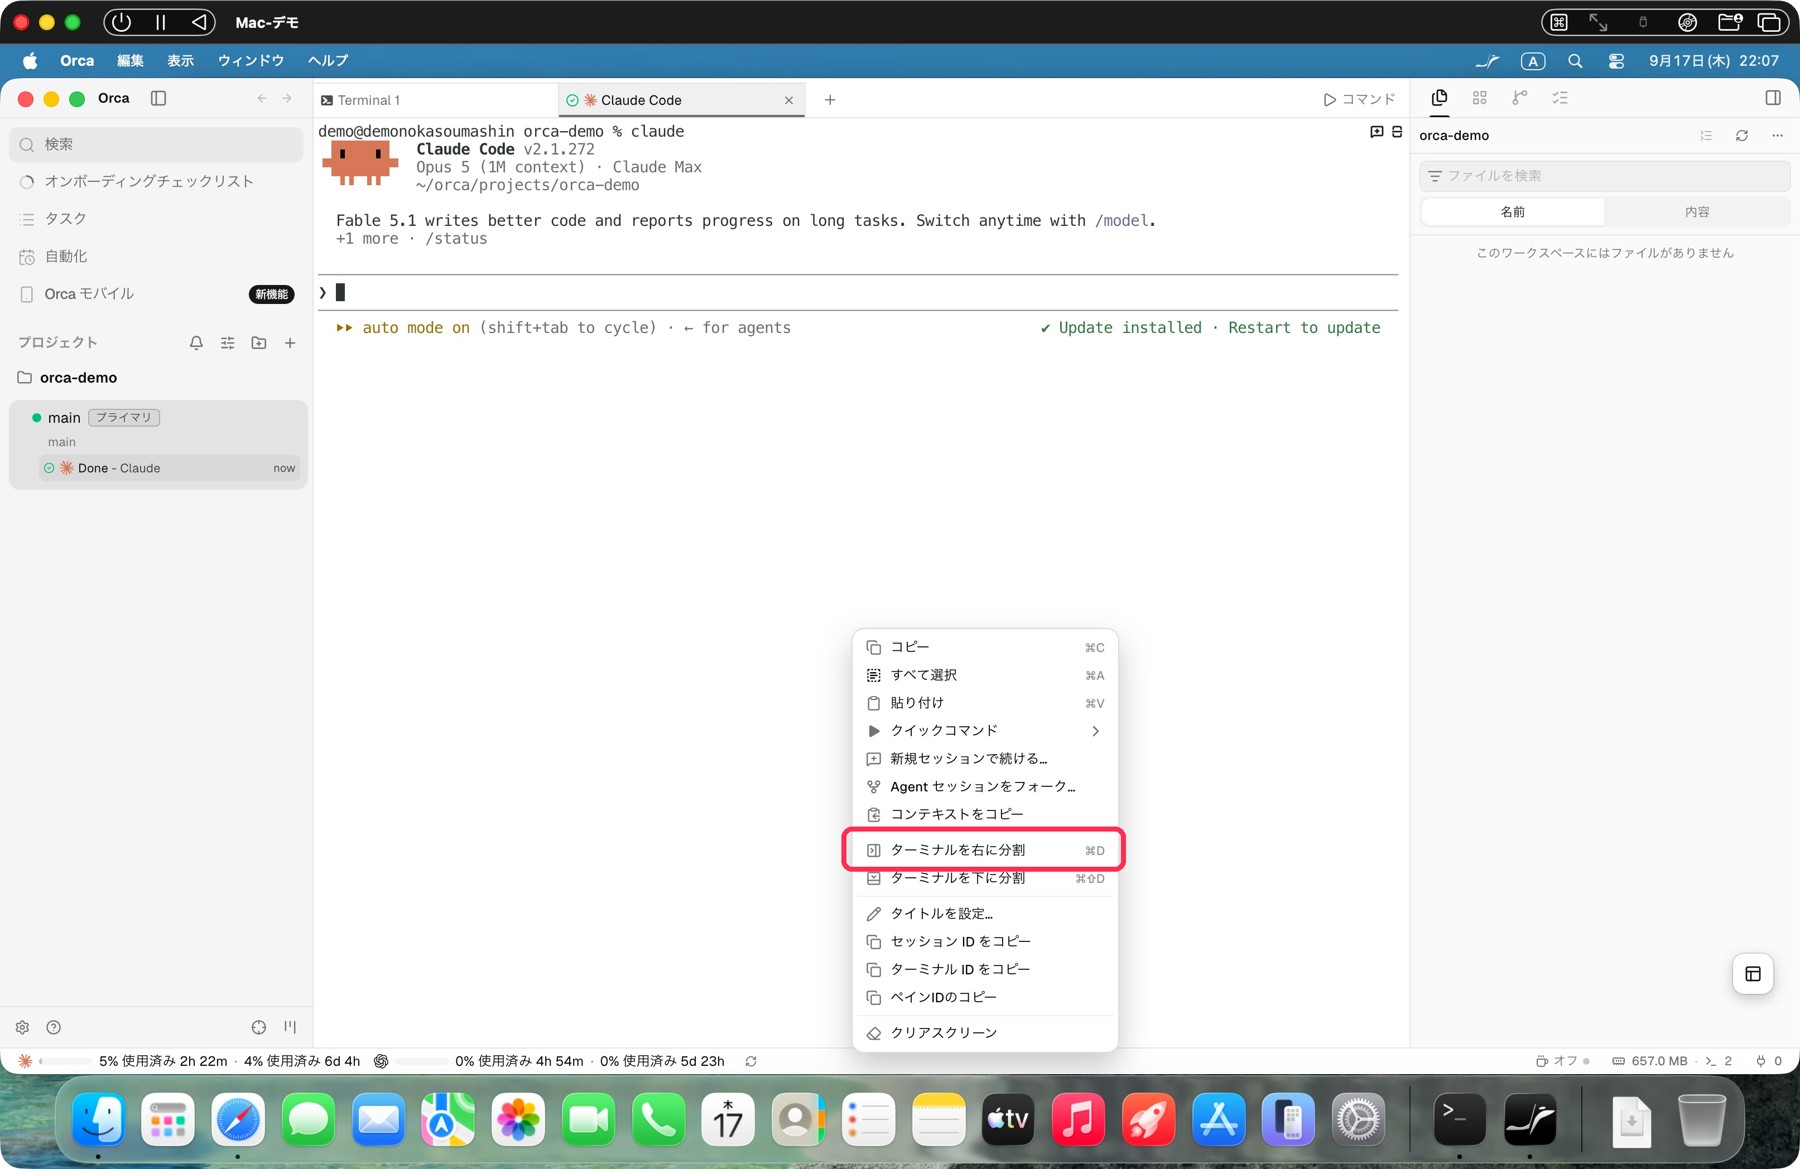Viewport: 1800px width, 1169px height.
Task: Open project filter sliders icon
Action: tap(228, 343)
